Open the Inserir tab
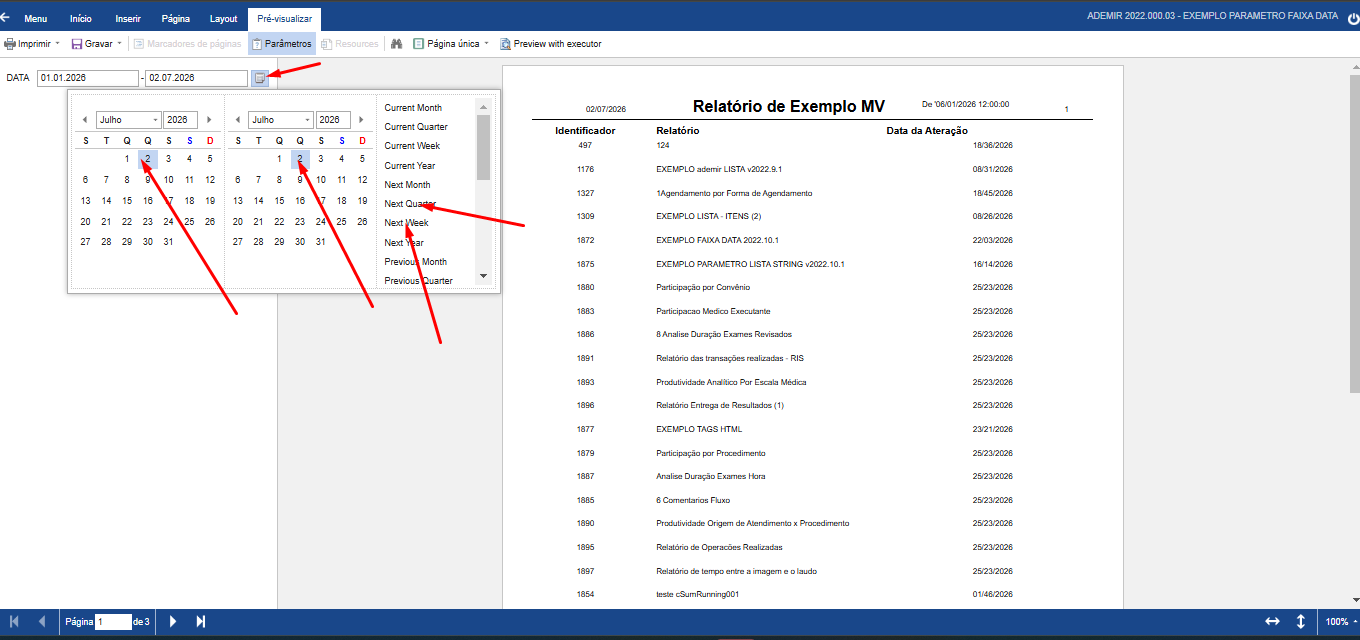1360x640 pixels. 128,19
